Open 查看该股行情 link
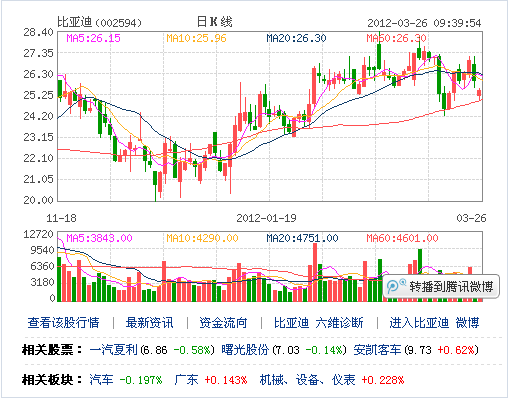Image resolution: width=509 pixels, height=399 pixels. tap(63, 323)
